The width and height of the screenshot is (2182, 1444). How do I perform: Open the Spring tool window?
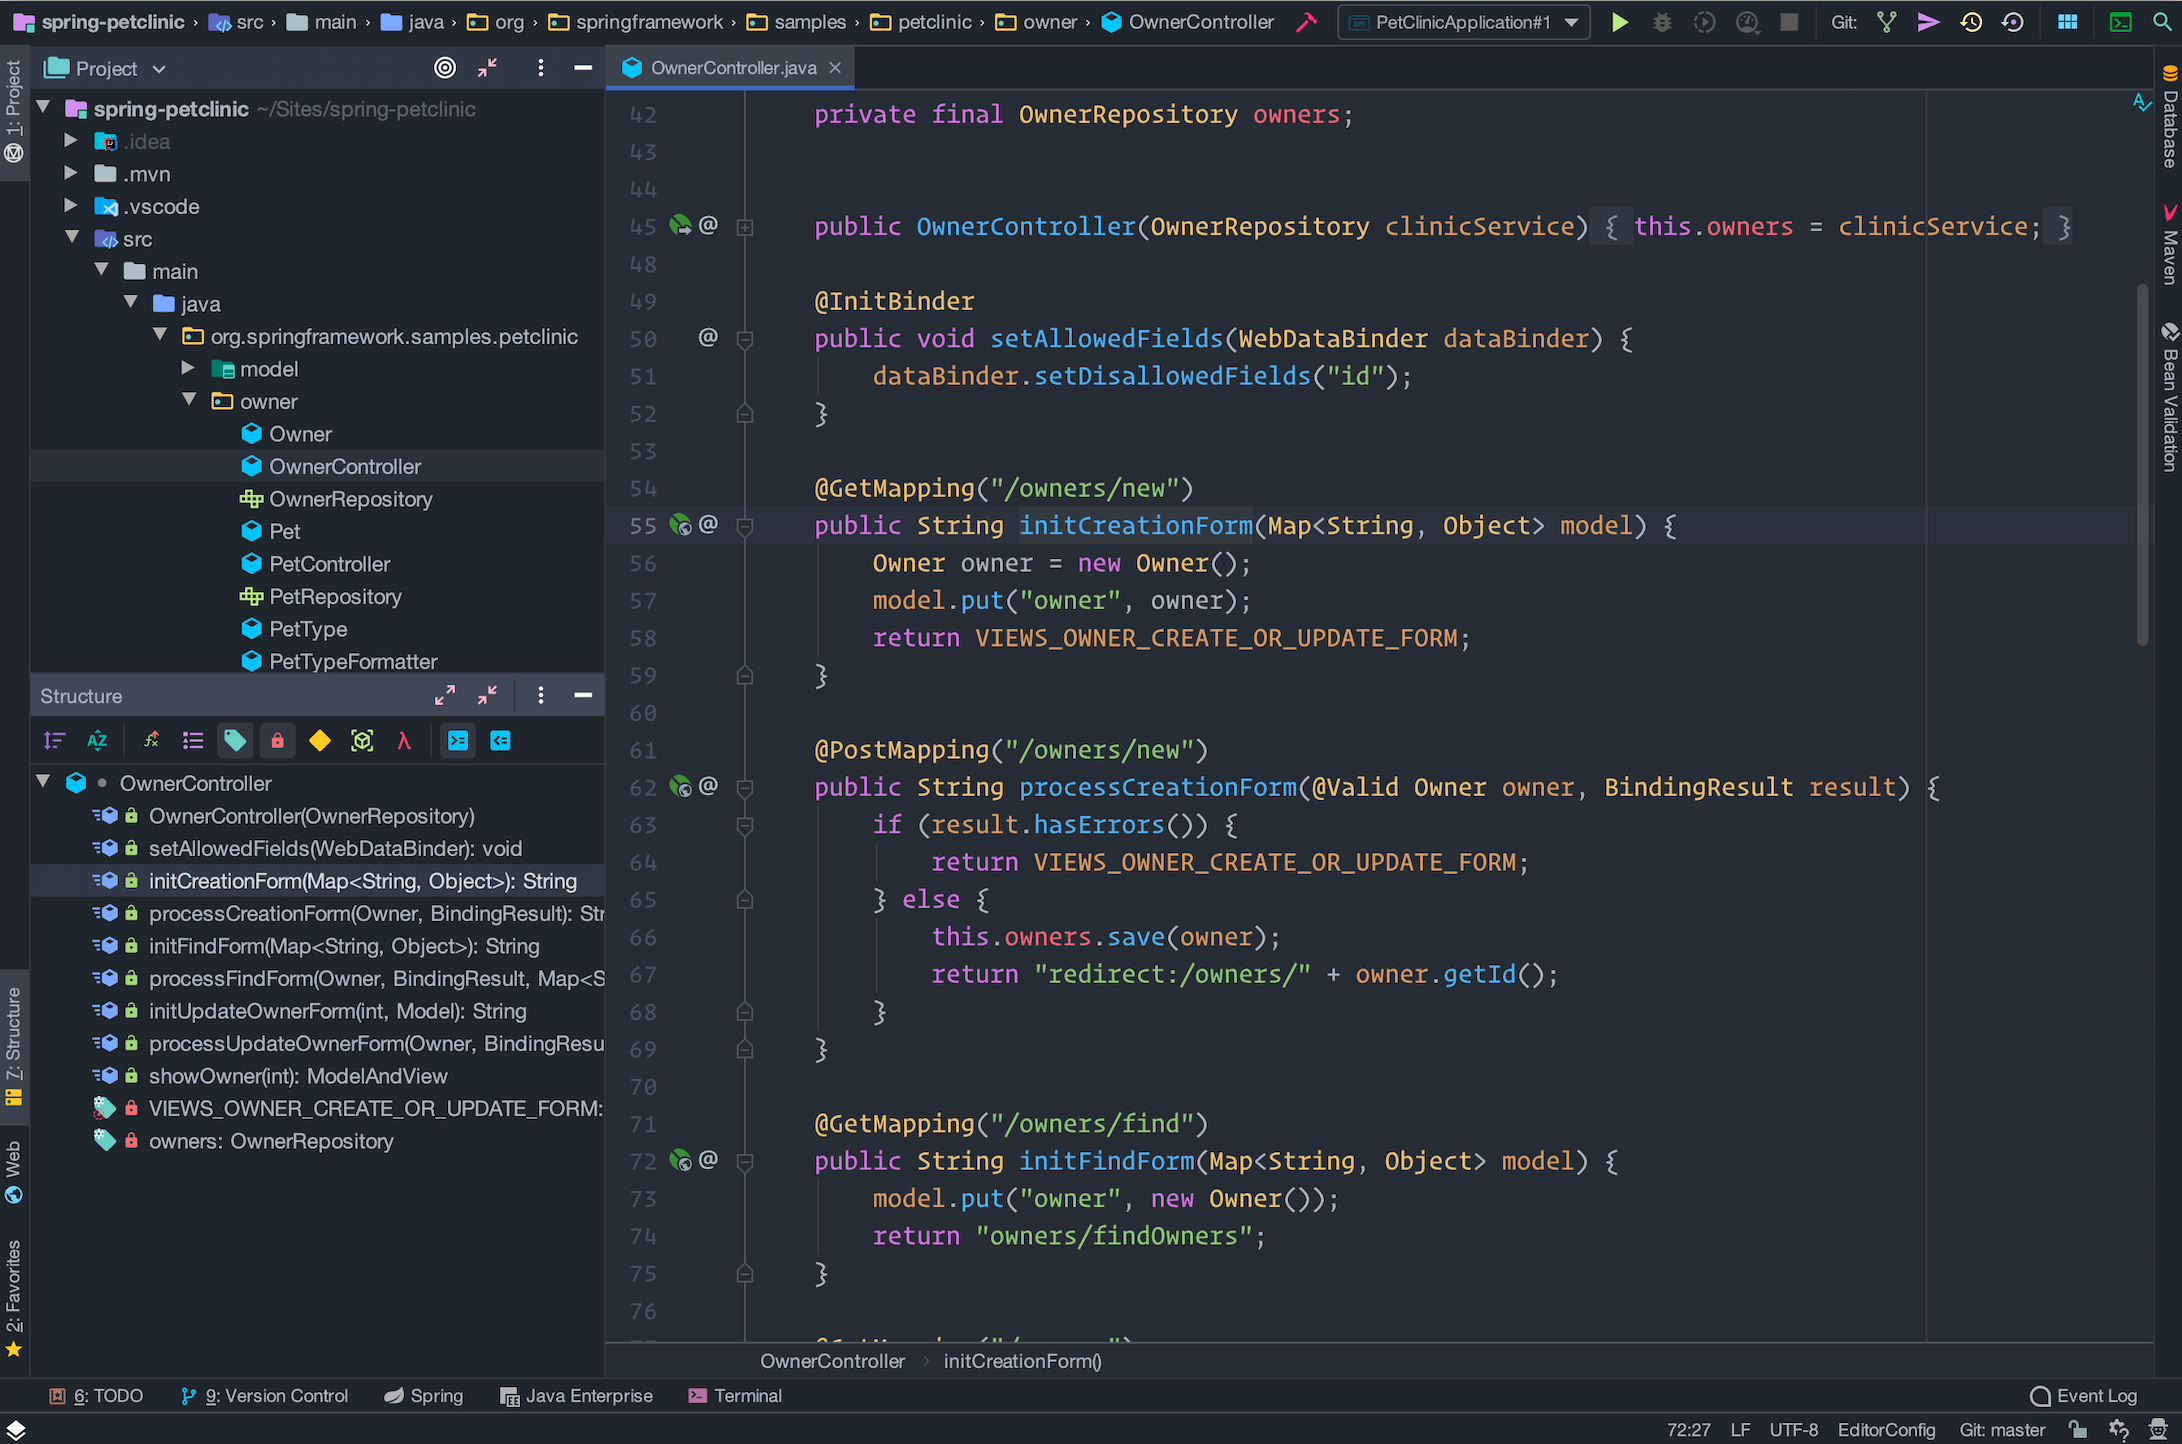tap(424, 1395)
